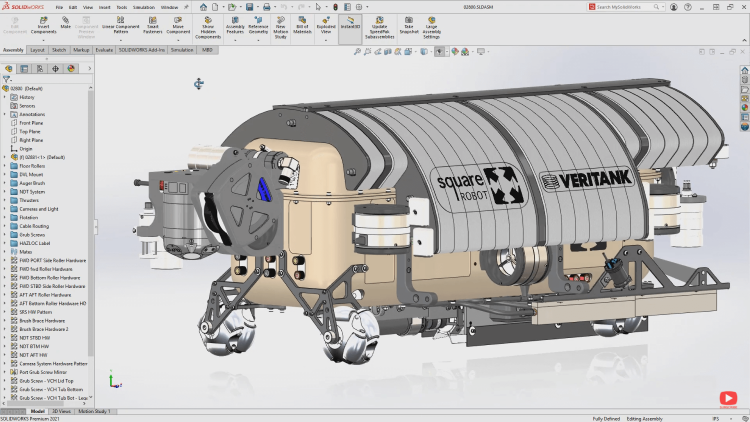Click Smart Fasteners tool
The height and width of the screenshot is (422, 750).
(153, 25)
